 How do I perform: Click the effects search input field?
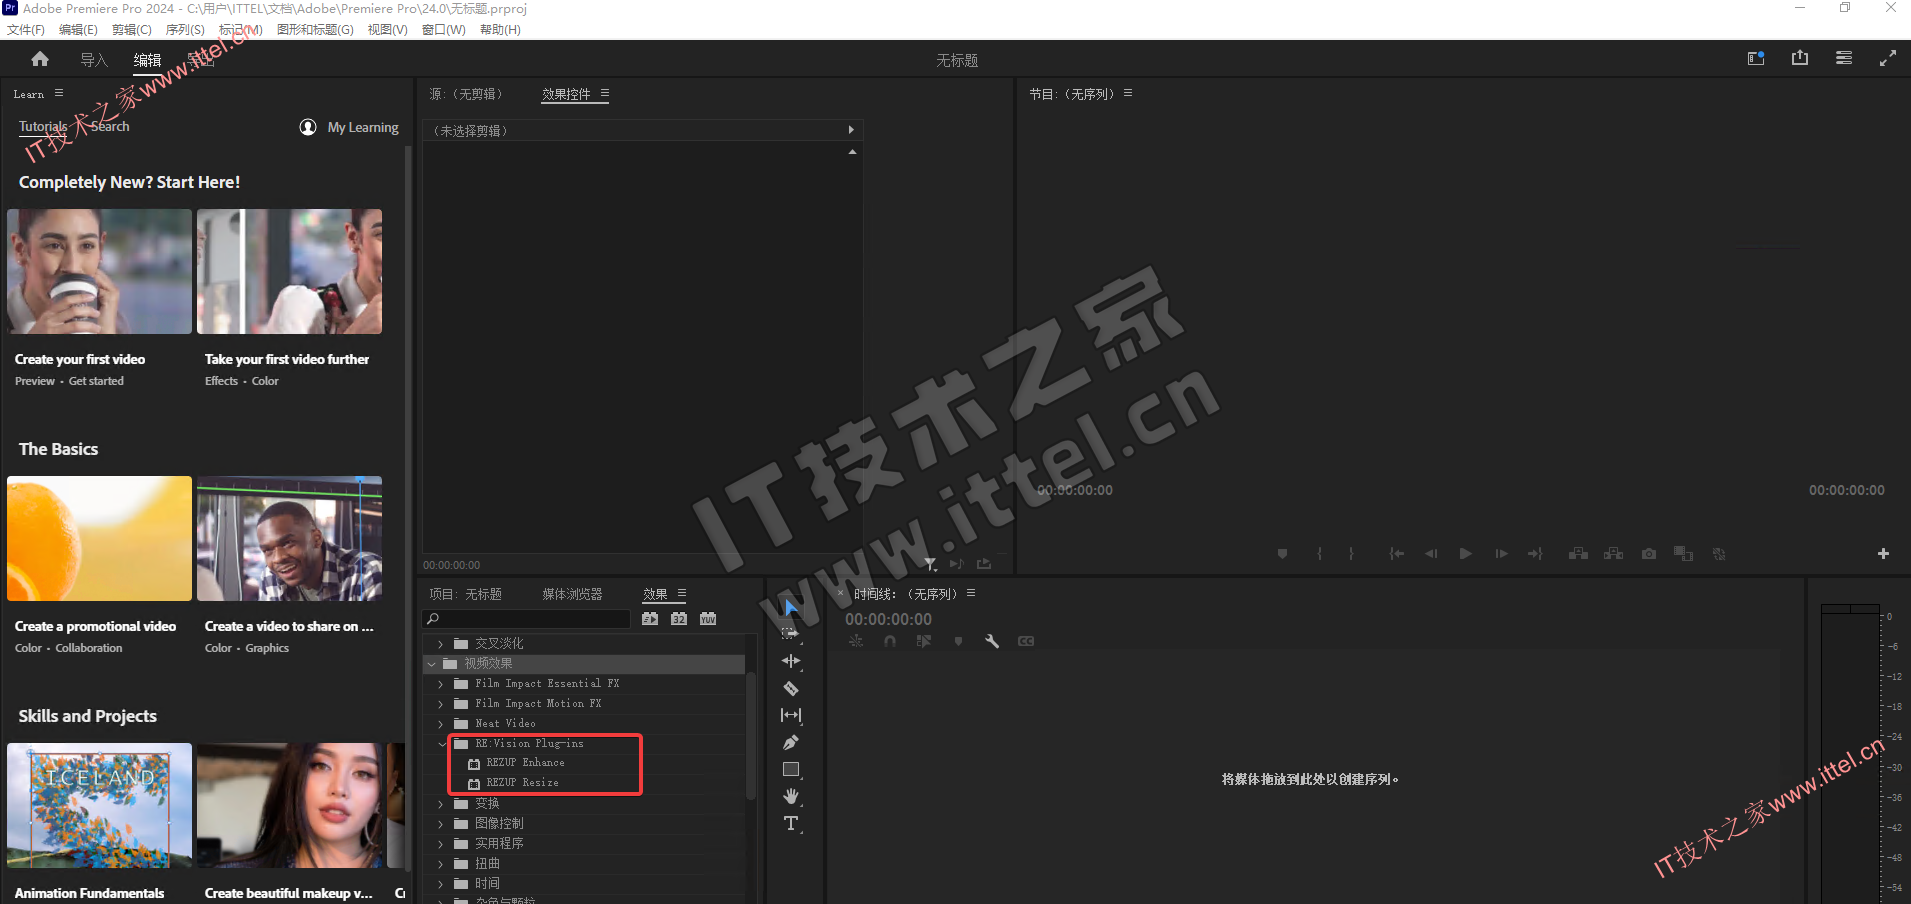[527, 619]
